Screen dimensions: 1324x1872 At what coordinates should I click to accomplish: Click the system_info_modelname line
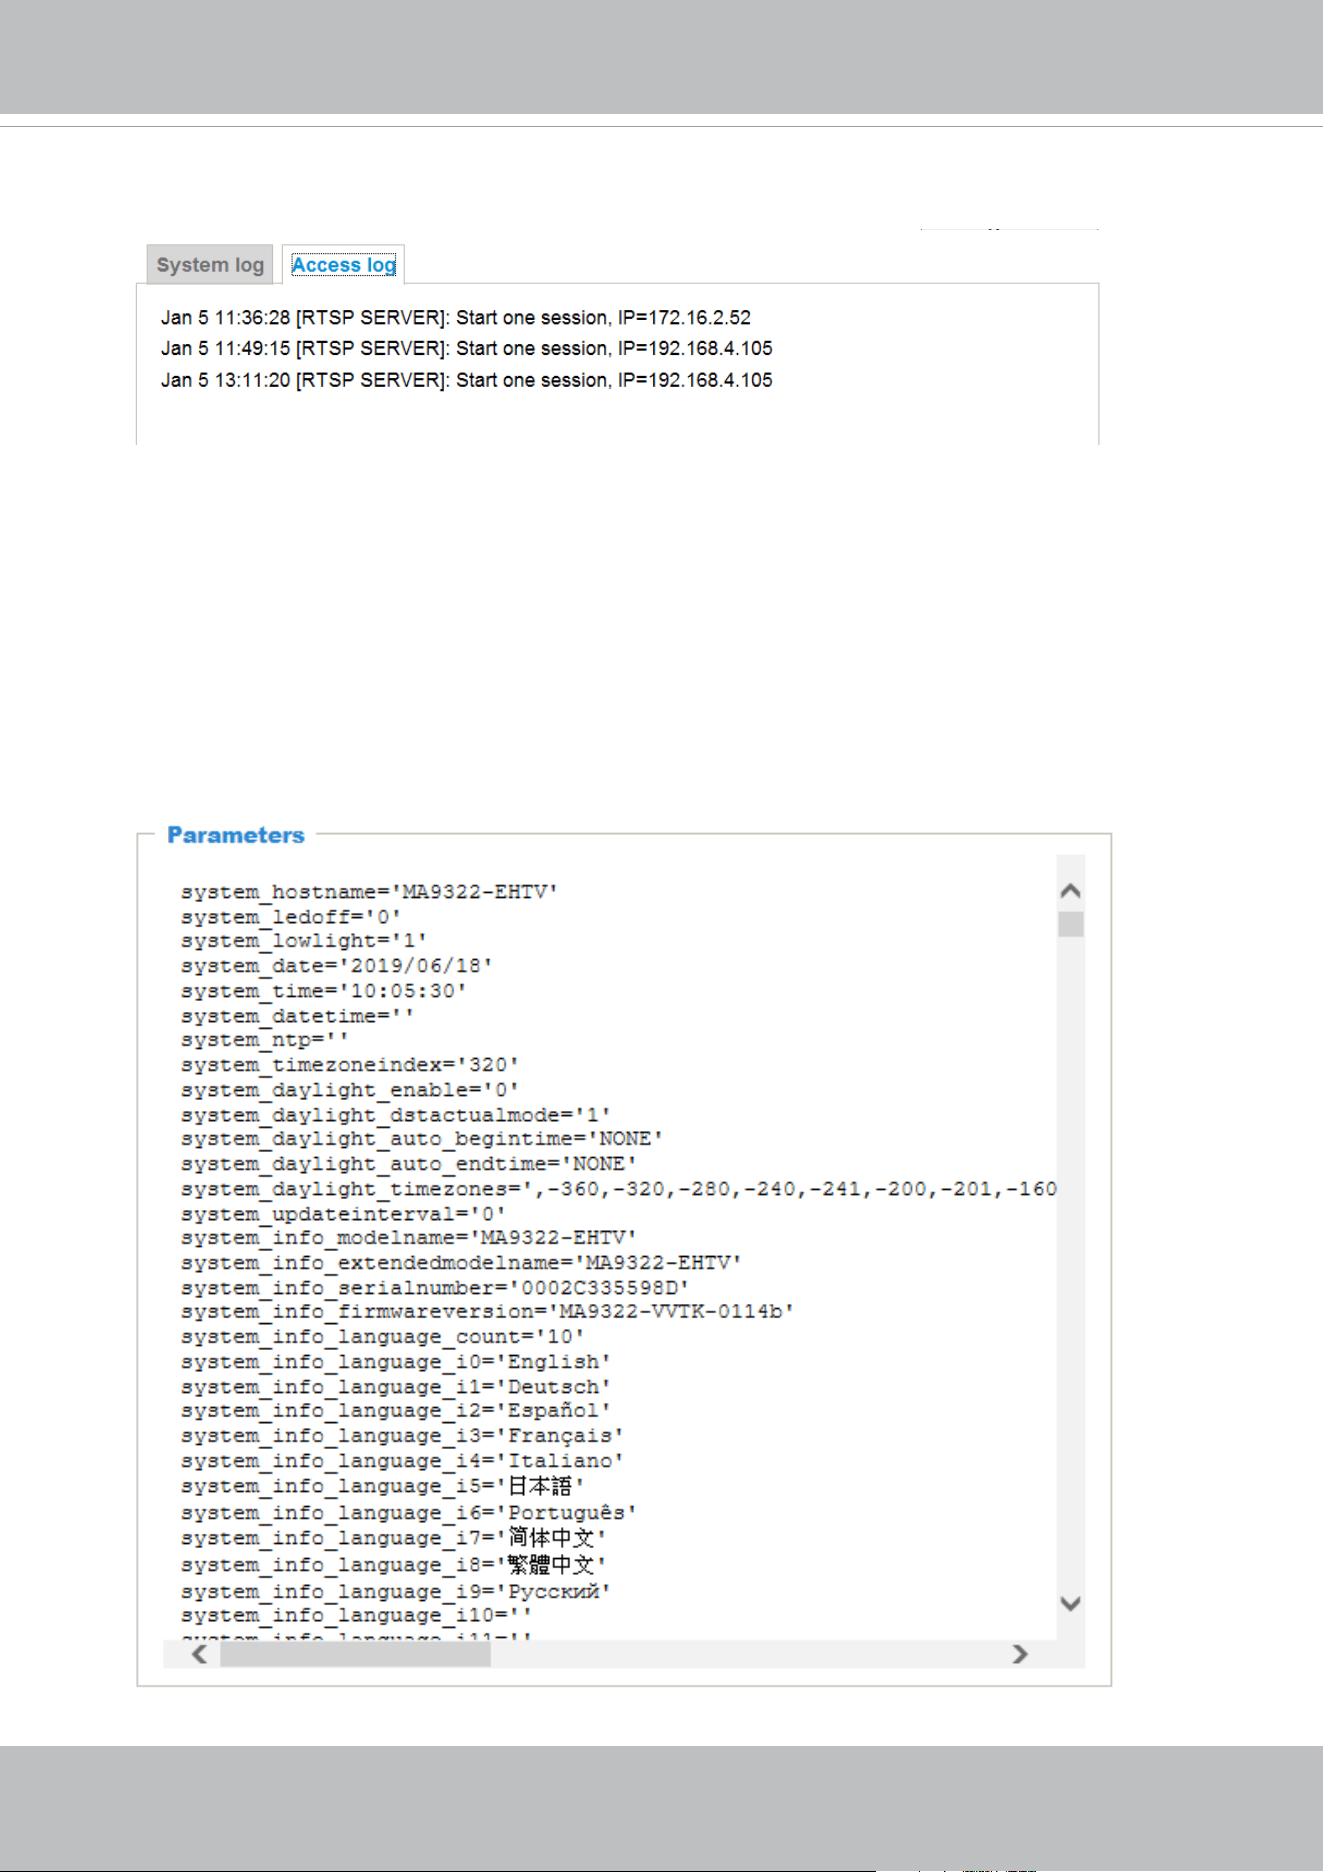(409, 1238)
